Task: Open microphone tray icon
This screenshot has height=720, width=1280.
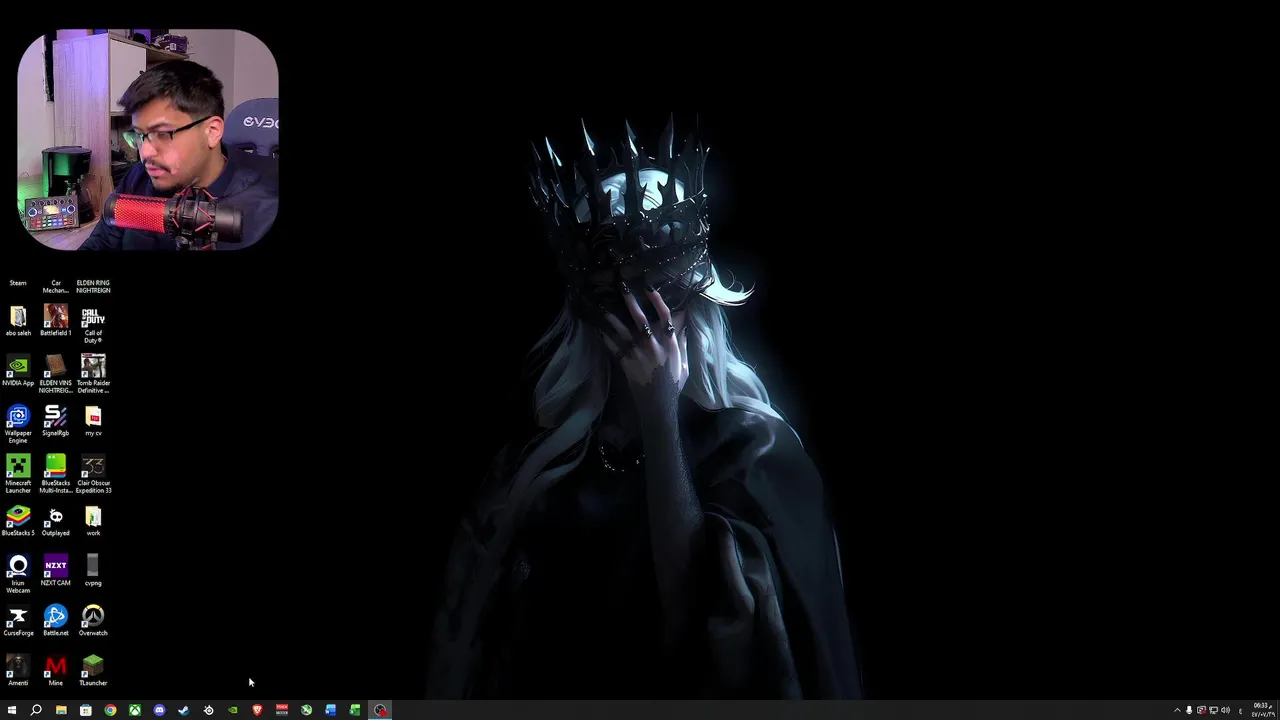Action: point(1189,710)
